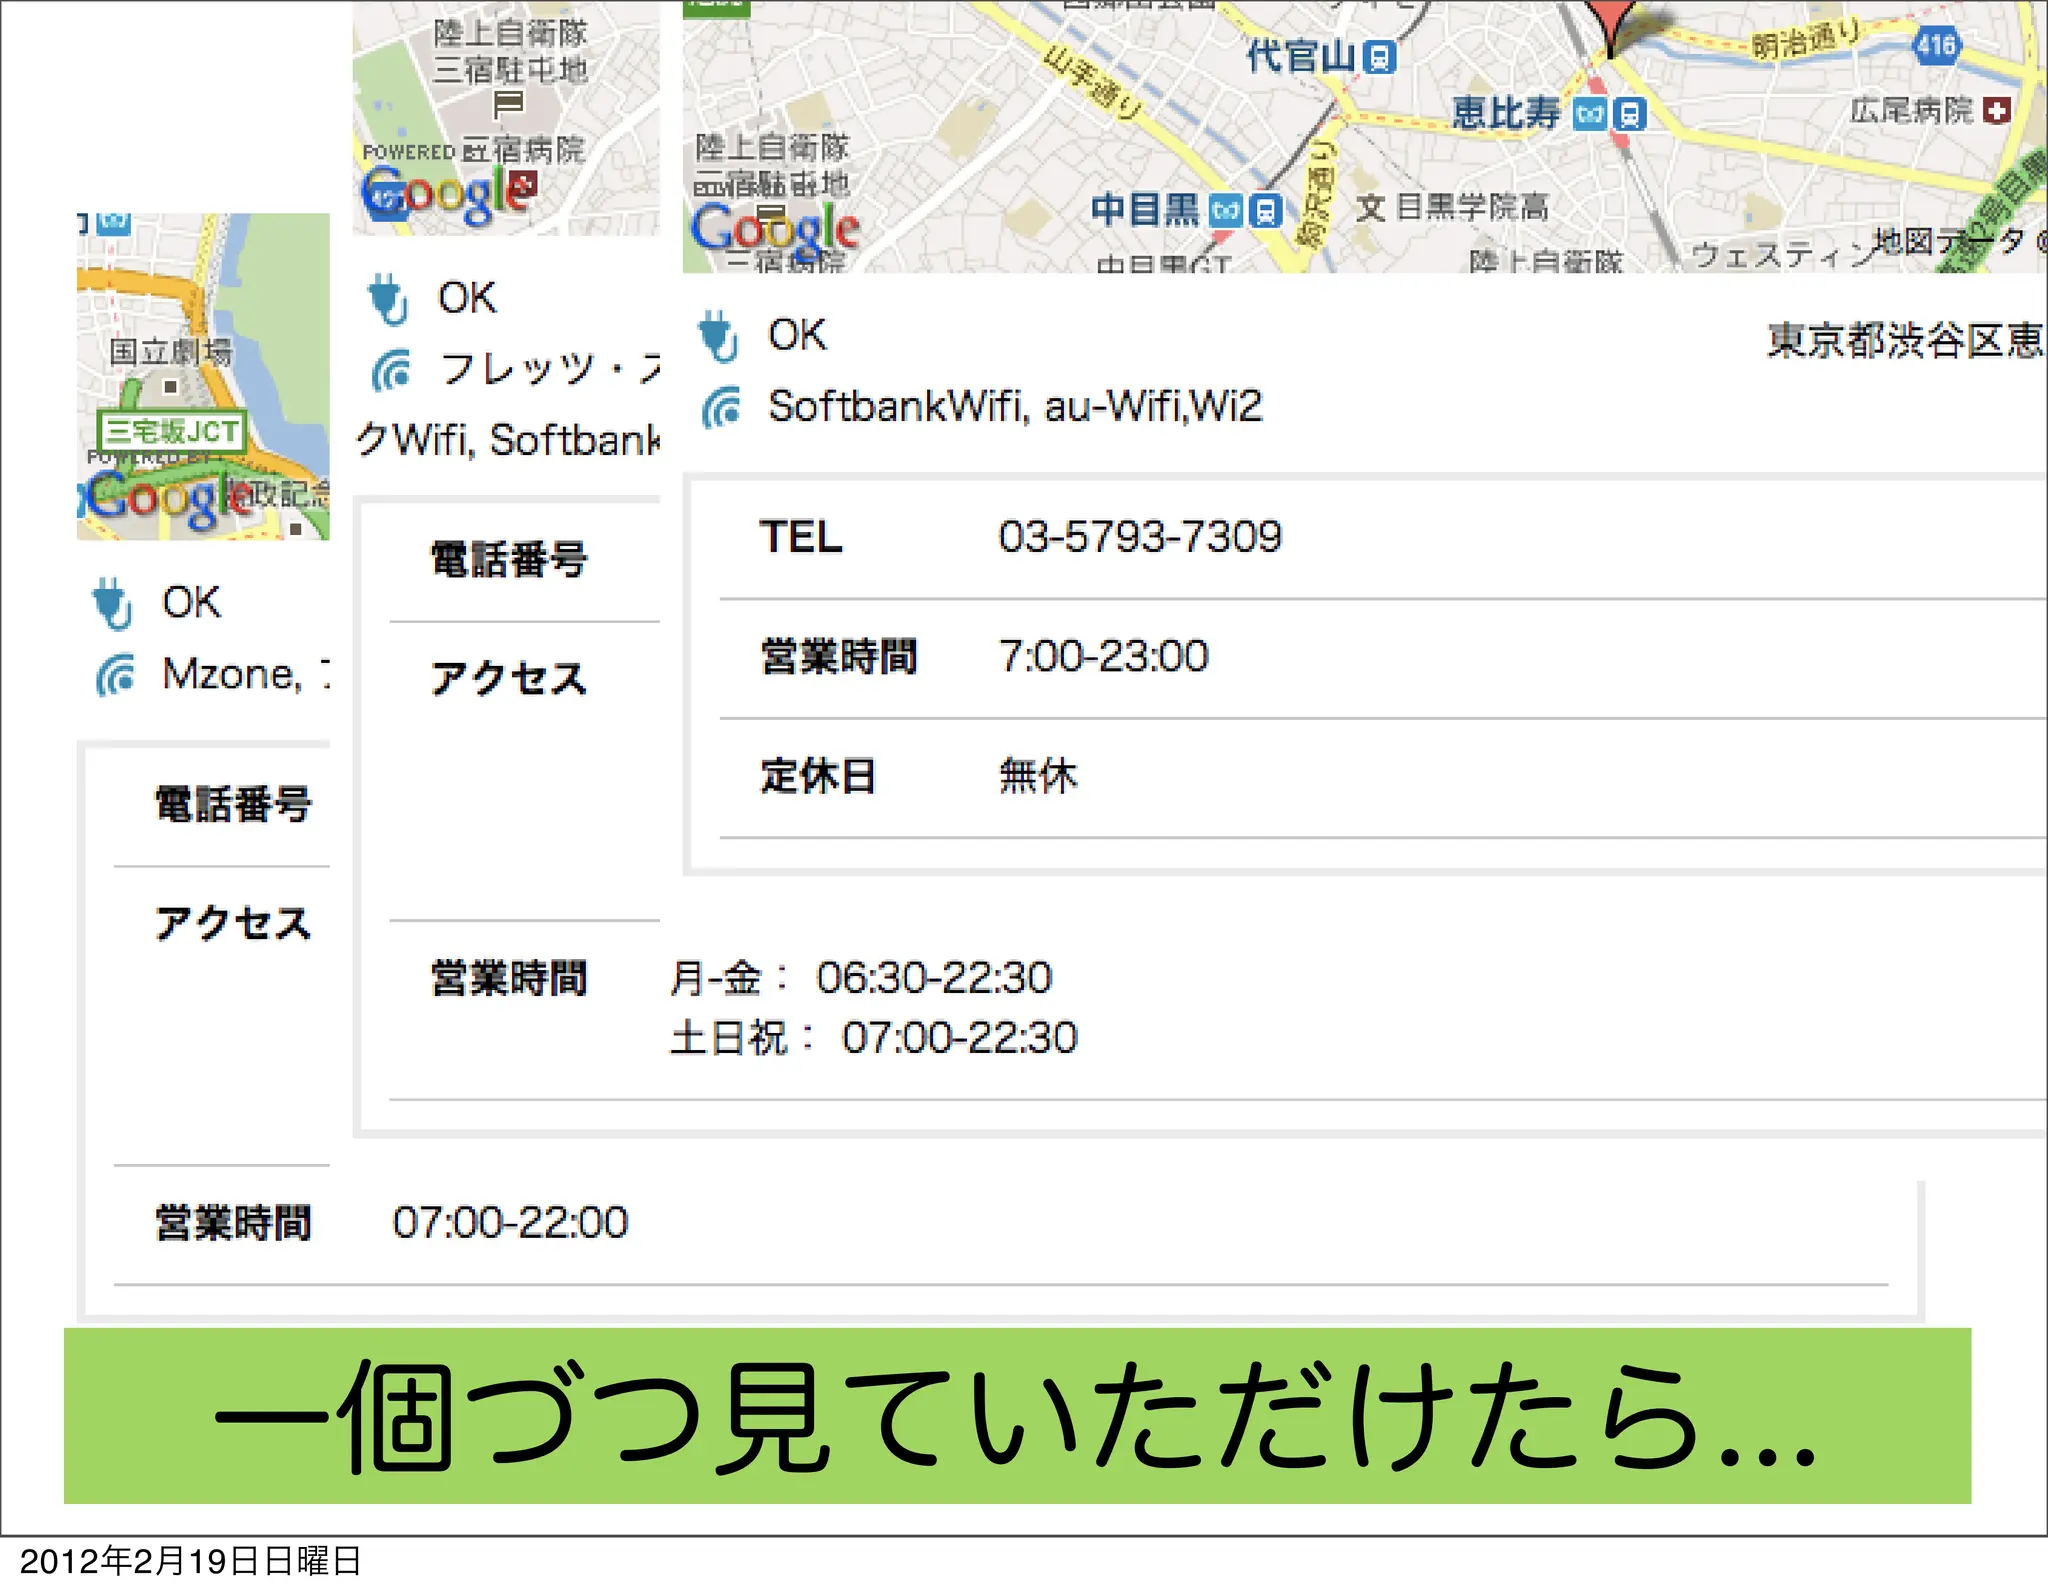Click the address 東京都渋谷区 text

tap(1907, 341)
